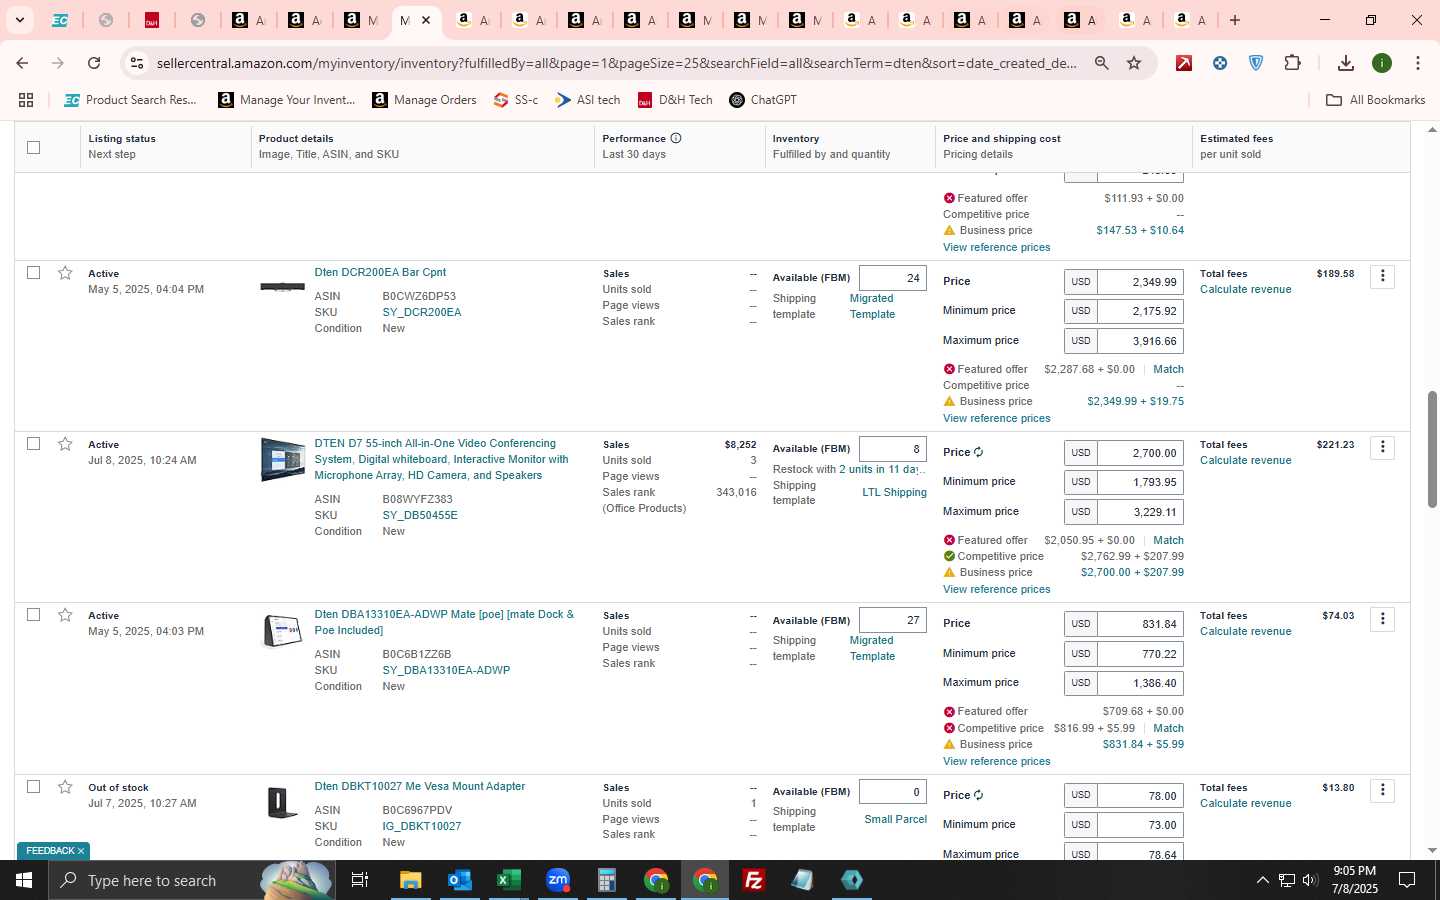The width and height of the screenshot is (1440, 900).
Task: Click LTL Shipping template link
Action: [x=894, y=492]
